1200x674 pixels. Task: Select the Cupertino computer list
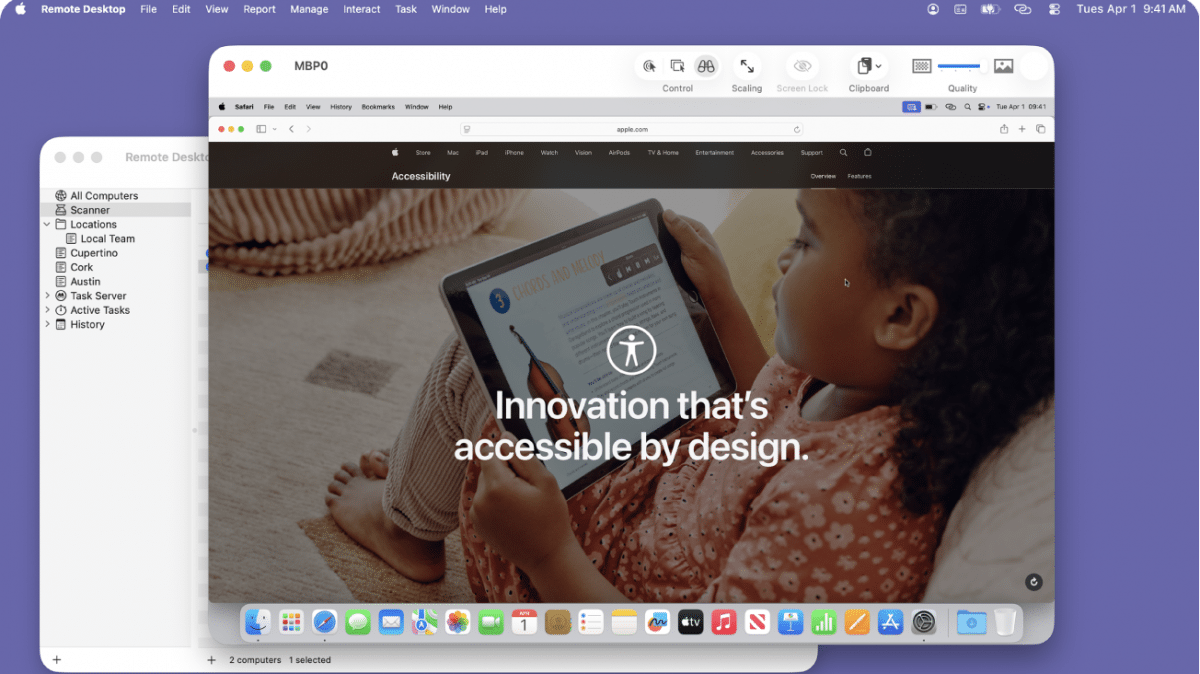click(x=93, y=253)
